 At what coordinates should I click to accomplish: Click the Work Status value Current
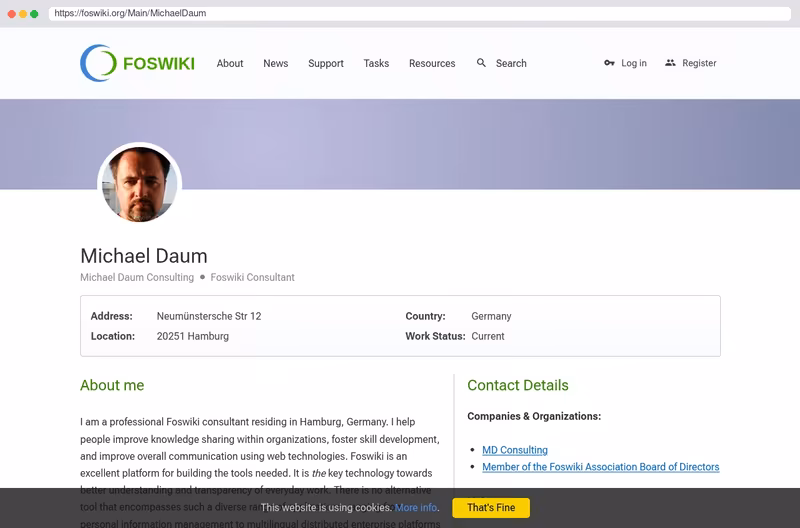tap(488, 336)
